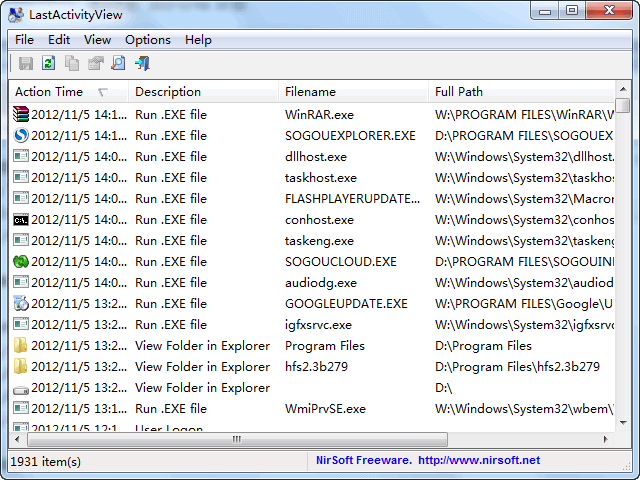640x480 pixels.
Task: Click the FLASHPLAYERUPDATE row icon
Action: click(21, 198)
